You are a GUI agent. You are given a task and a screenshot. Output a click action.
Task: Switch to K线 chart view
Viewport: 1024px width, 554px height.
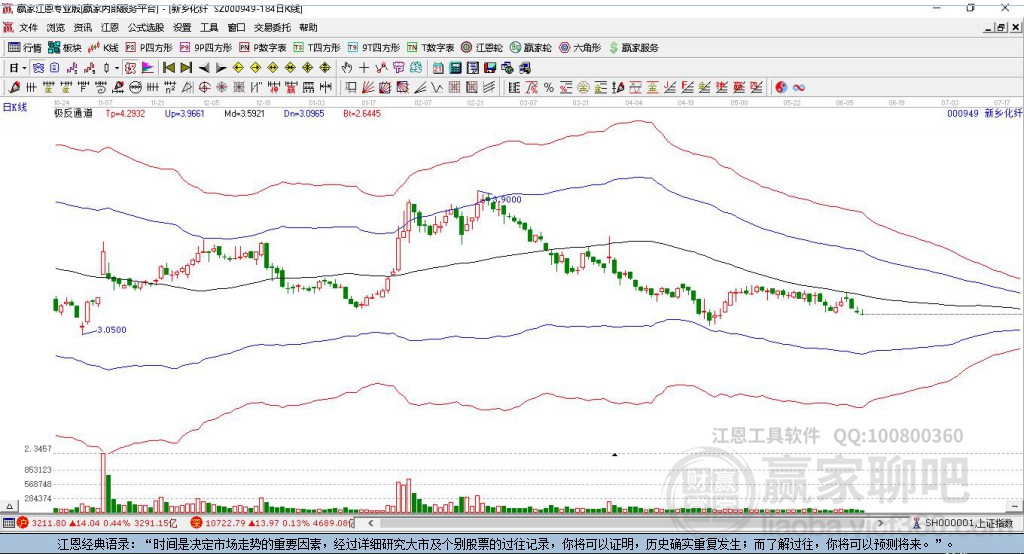103,48
